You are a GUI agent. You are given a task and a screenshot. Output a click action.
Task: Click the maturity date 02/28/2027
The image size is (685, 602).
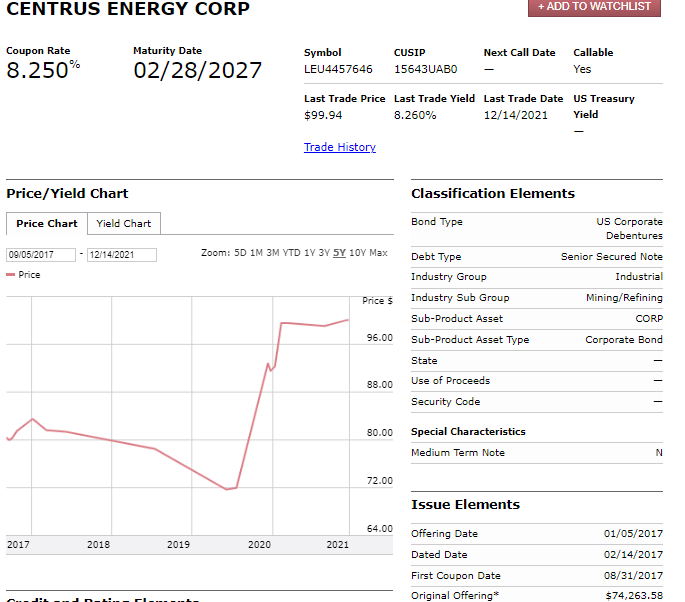[197, 70]
